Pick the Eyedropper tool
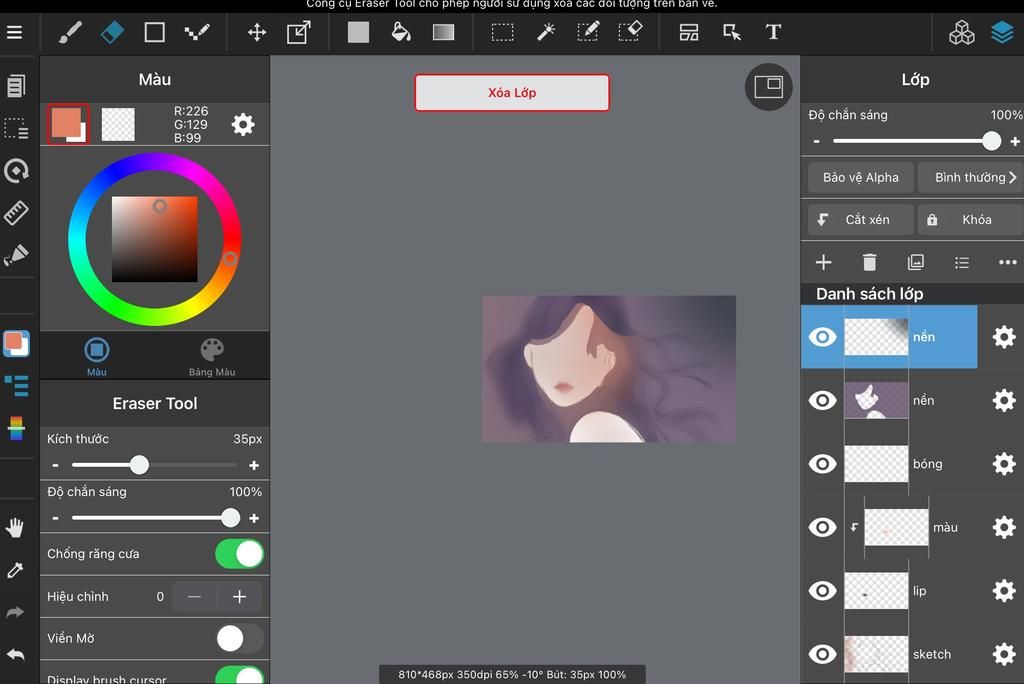 pyautogui.click(x=15, y=570)
